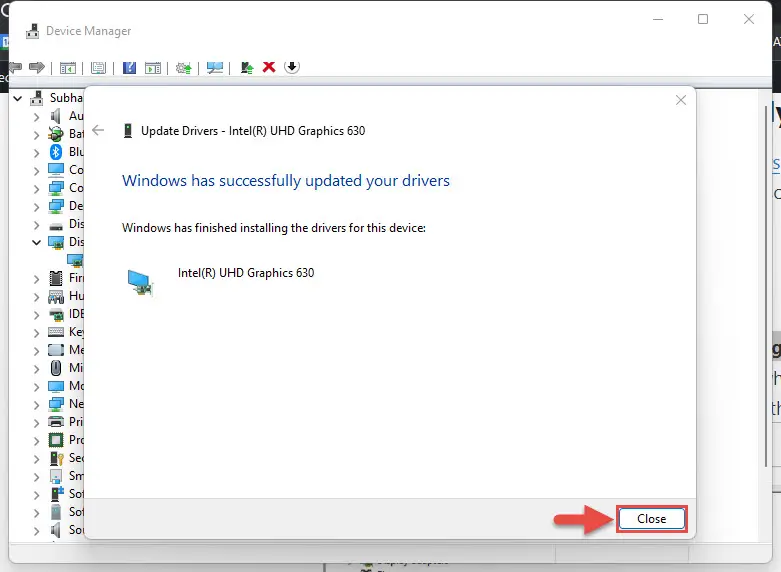This screenshot has width=781, height=572.
Task: Select the keyboard icon beside Key
Action: point(56,331)
